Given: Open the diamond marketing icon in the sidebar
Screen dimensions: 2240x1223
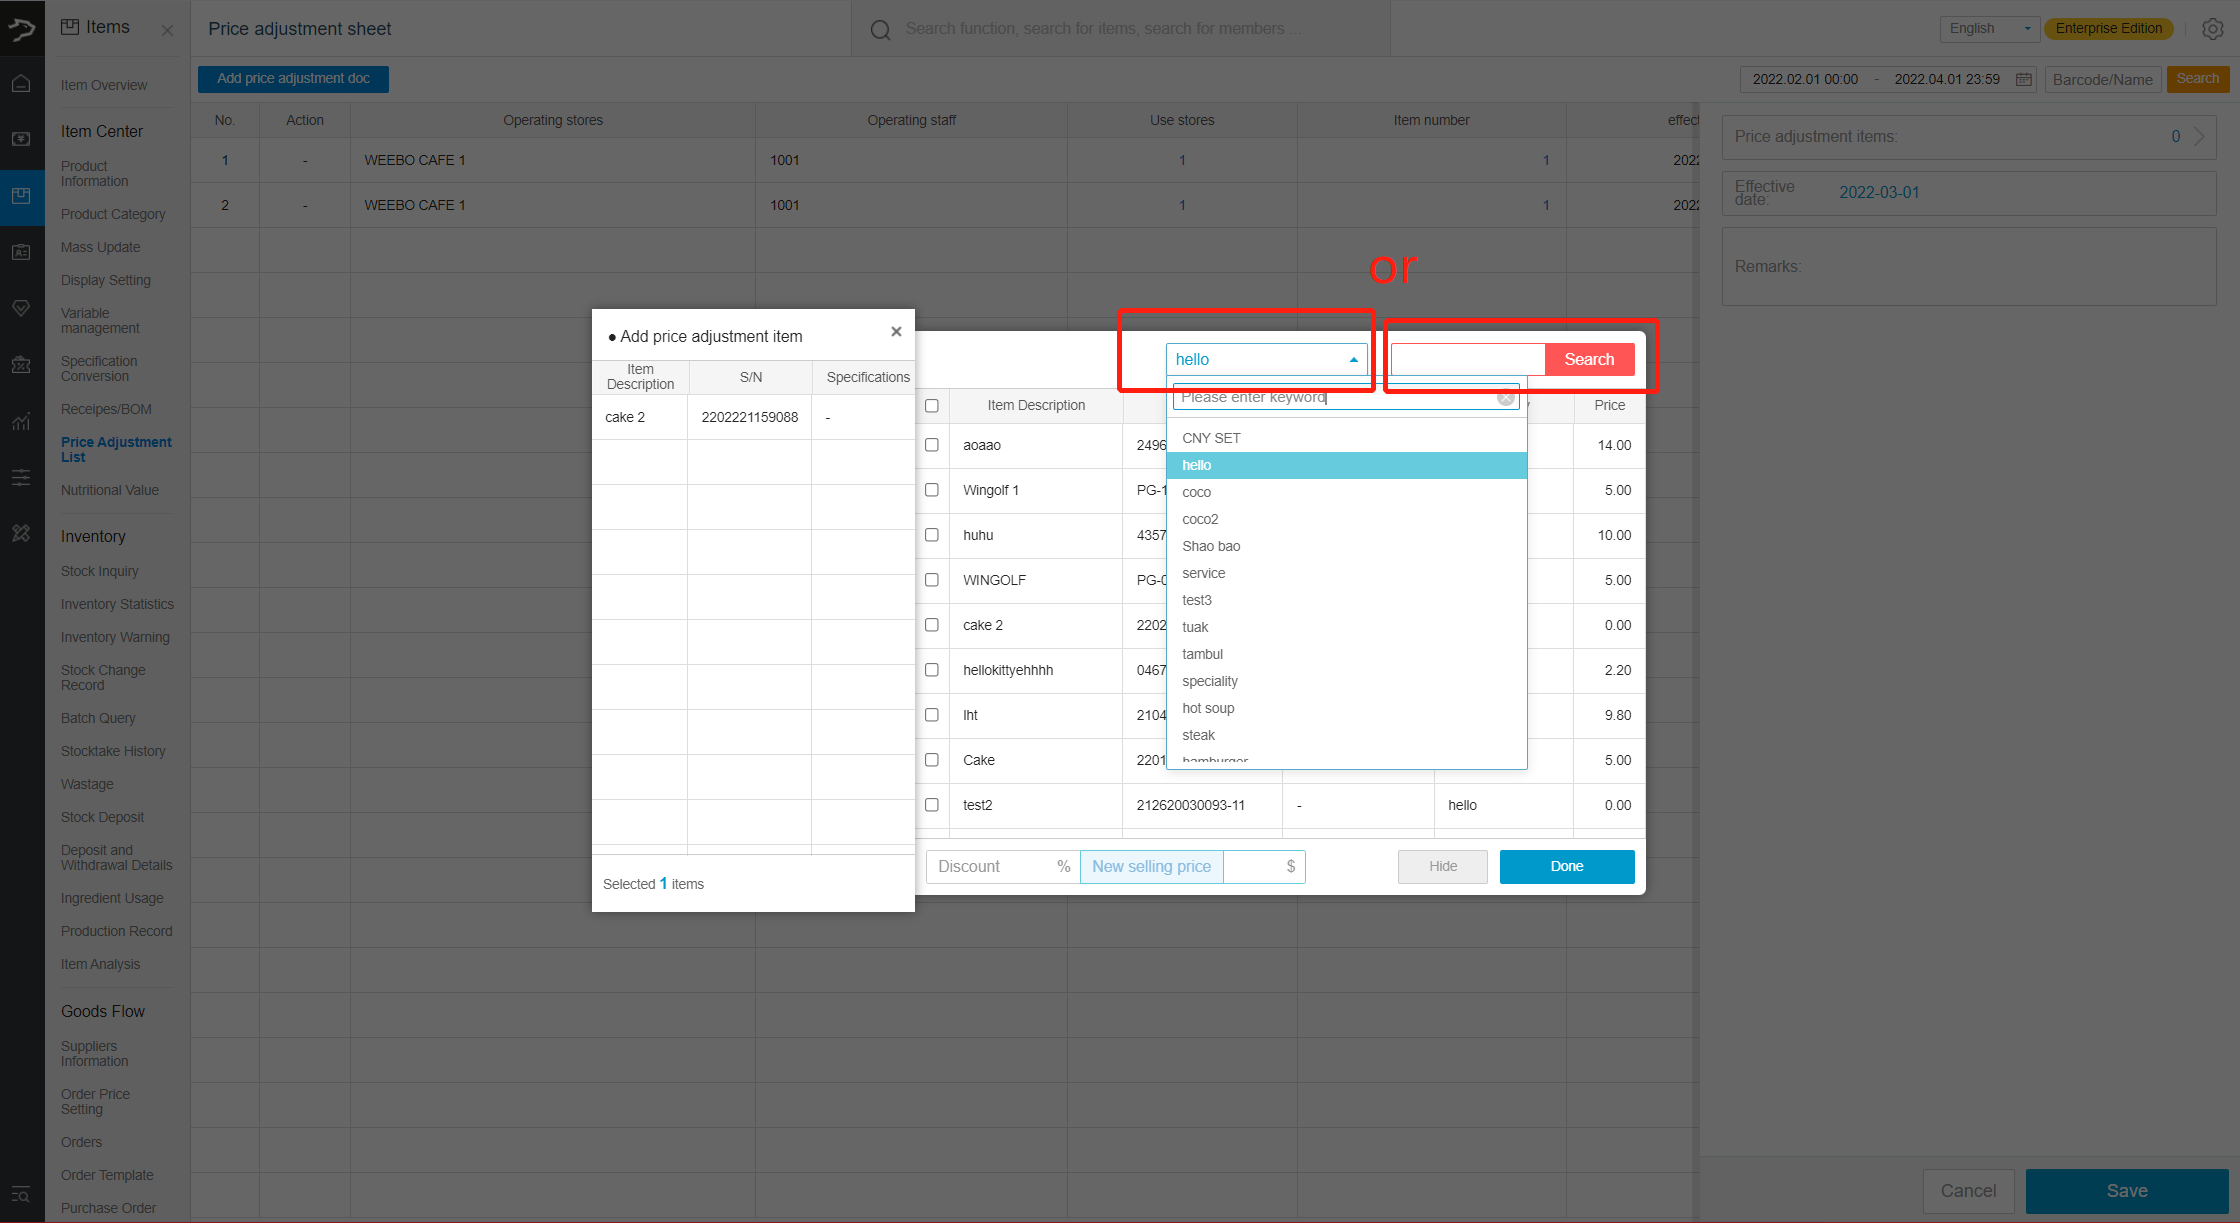Looking at the screenshot, I should (x=21, y=308).
